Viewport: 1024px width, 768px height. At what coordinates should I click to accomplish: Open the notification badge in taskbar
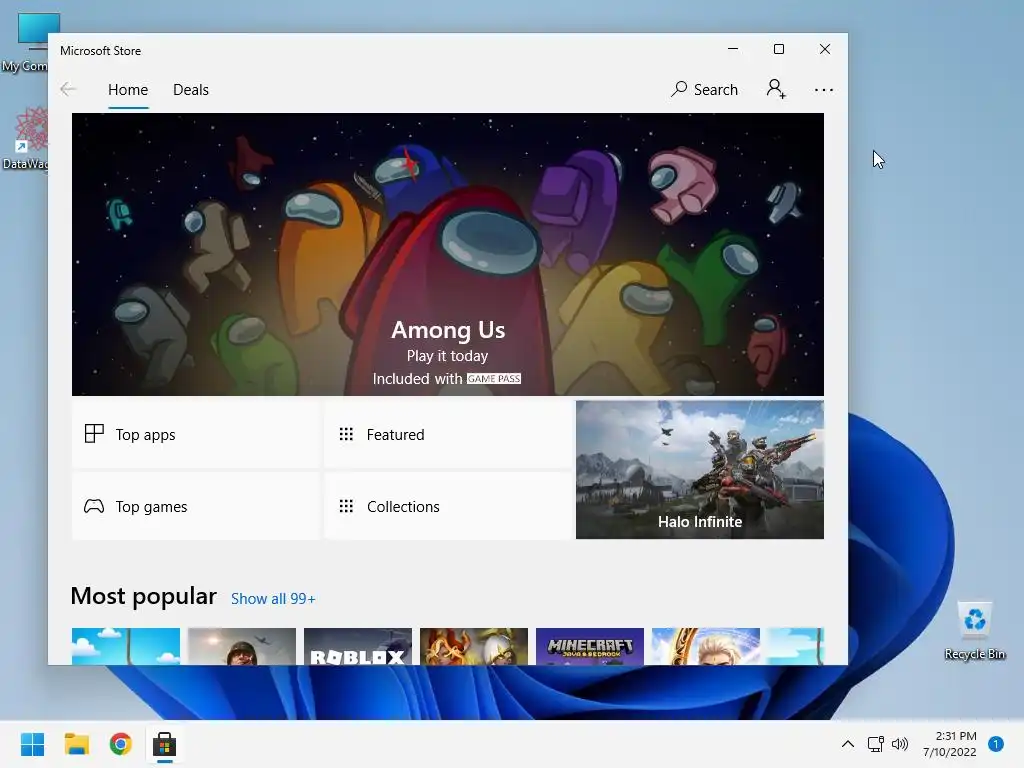coord(996,744)
